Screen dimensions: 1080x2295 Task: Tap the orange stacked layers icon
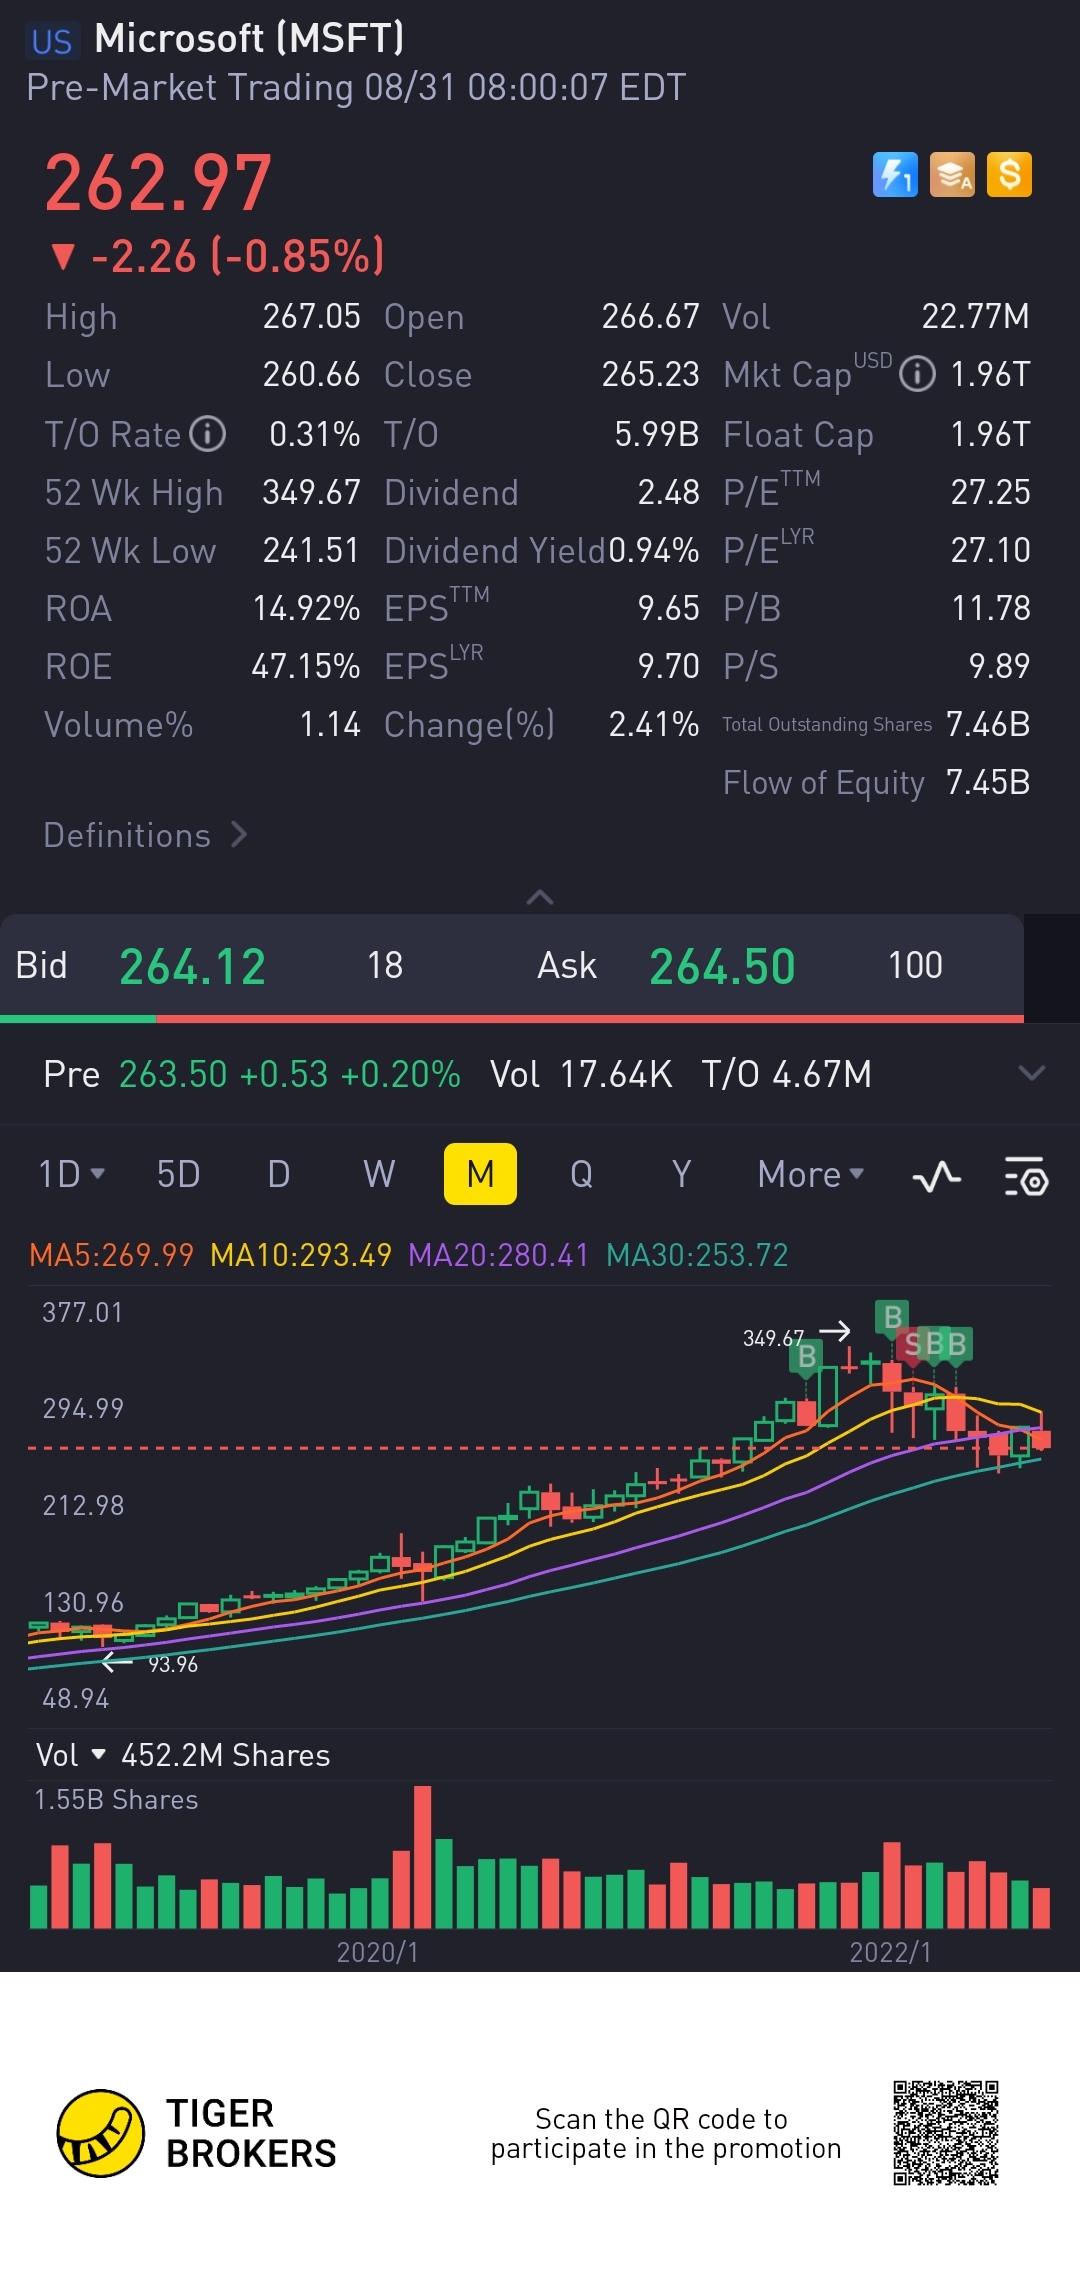coord(952,175)
